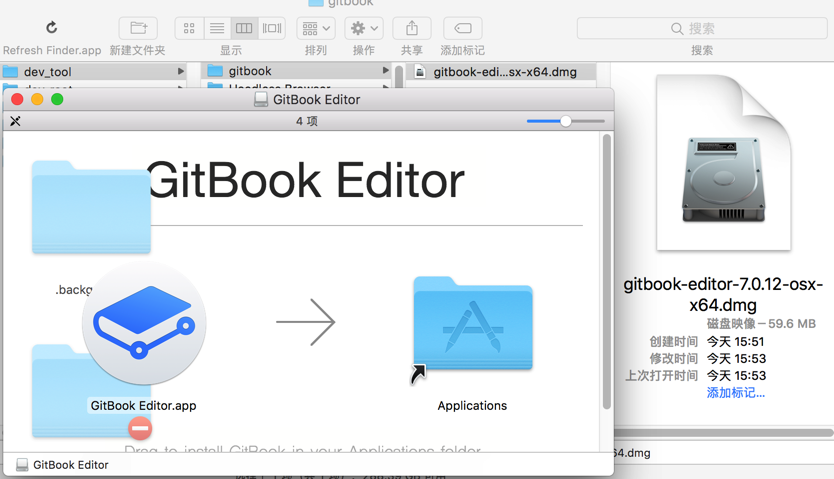Screen dimensions: 834x479
Task: Click the horizontal scrollbar in Finder preview pane
Action: (724, 433)
